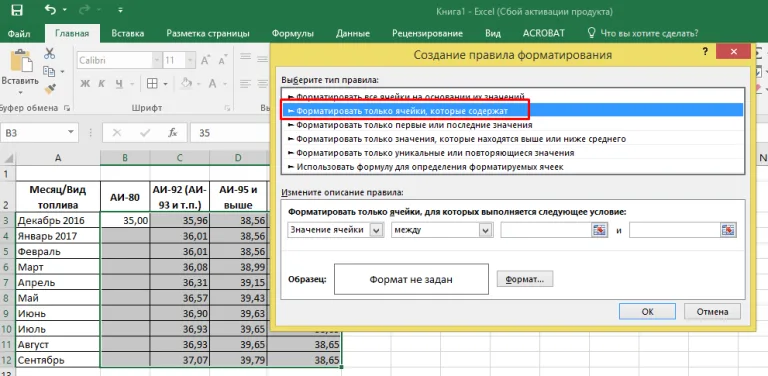Open the 'между' operator dropdown
Viewport: 768px width, 376px height.
click(441, 230)
